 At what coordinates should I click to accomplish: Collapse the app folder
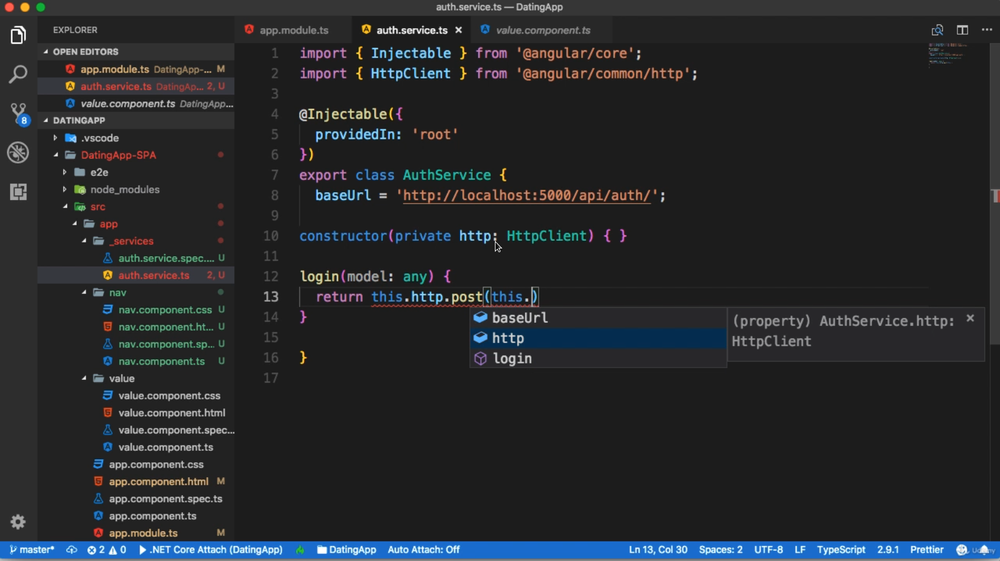click(x=136, y=224)
